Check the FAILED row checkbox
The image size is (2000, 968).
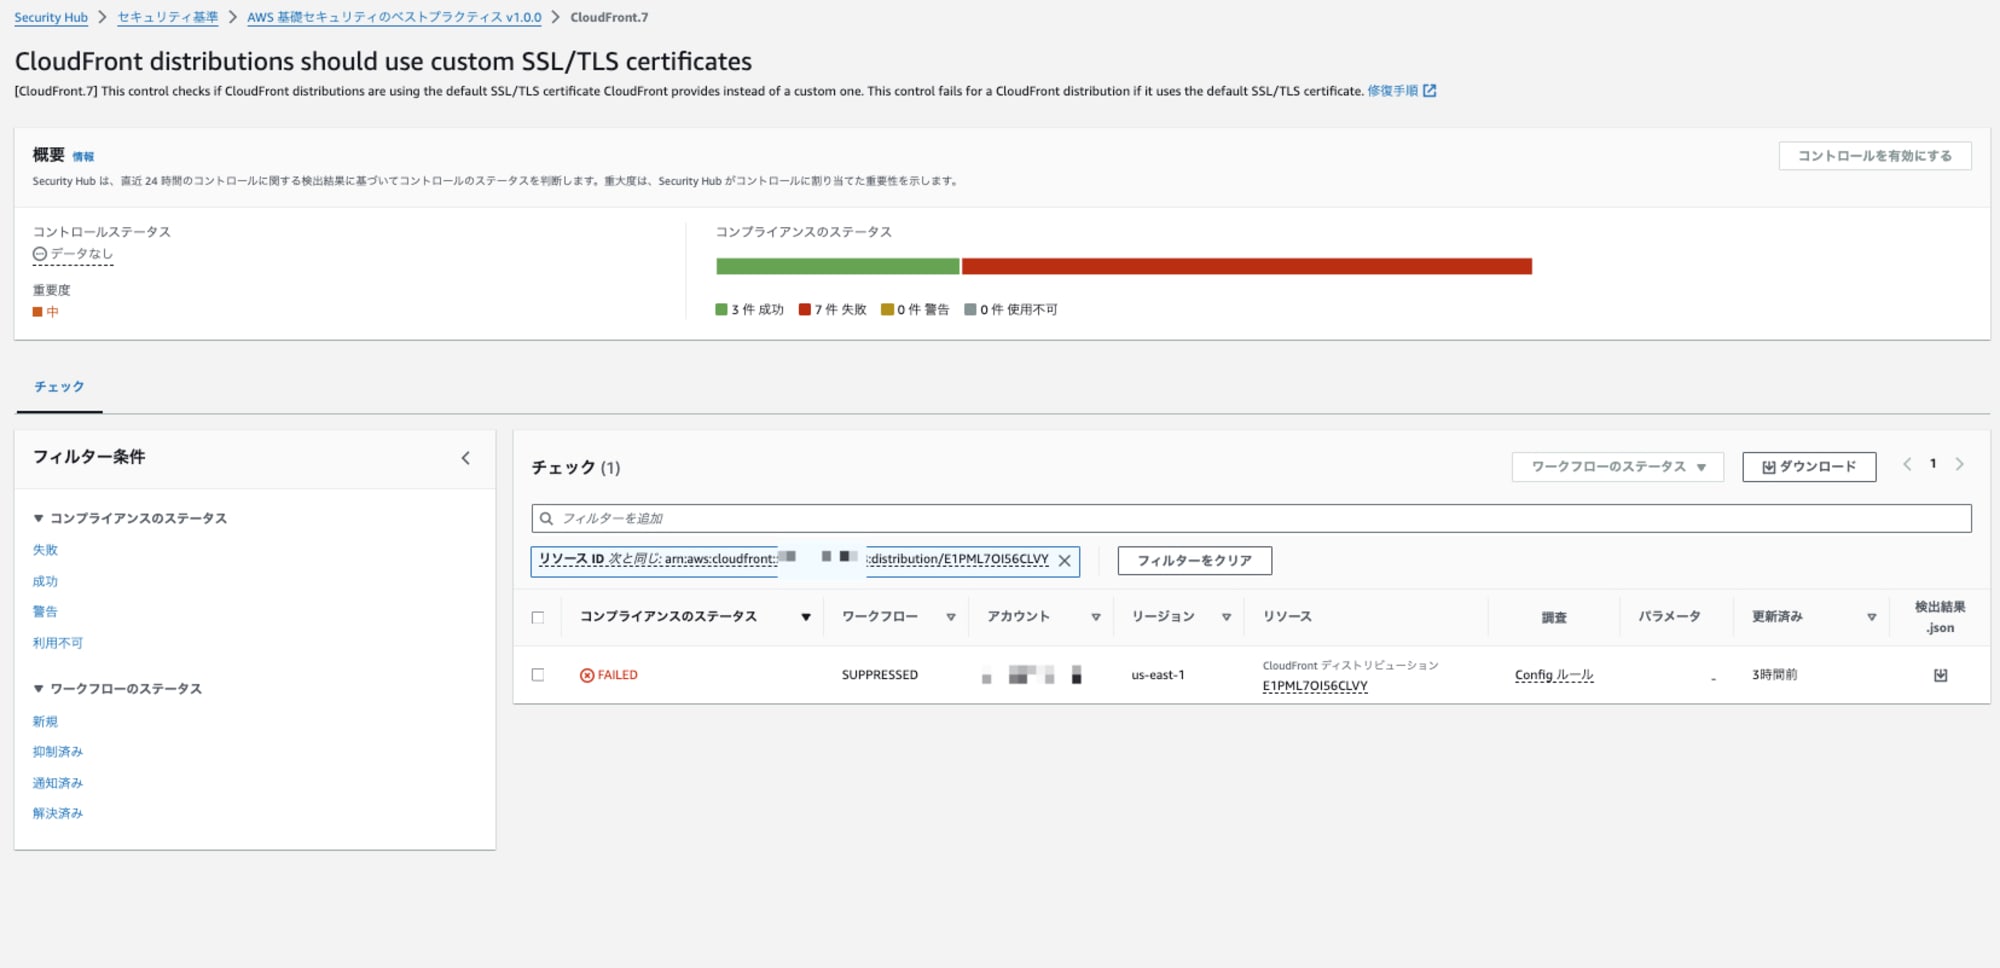click(538, 675)
